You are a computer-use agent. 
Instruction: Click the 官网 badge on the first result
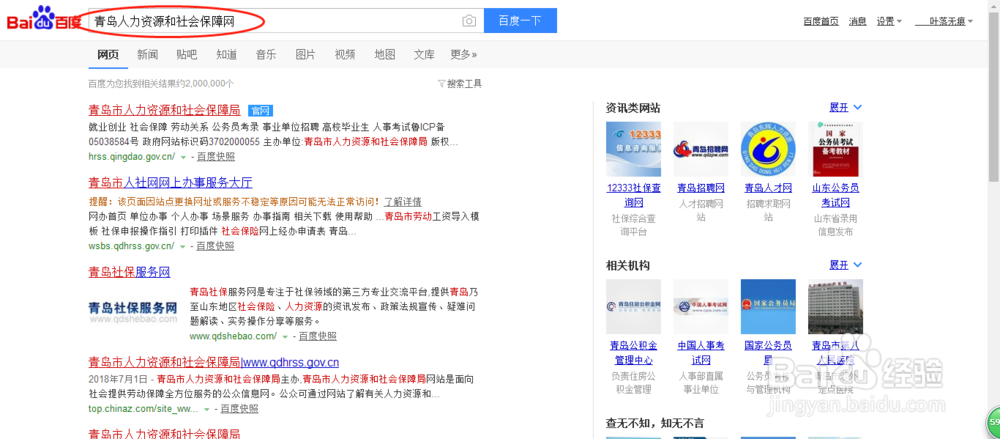click(x=260, y=110)
